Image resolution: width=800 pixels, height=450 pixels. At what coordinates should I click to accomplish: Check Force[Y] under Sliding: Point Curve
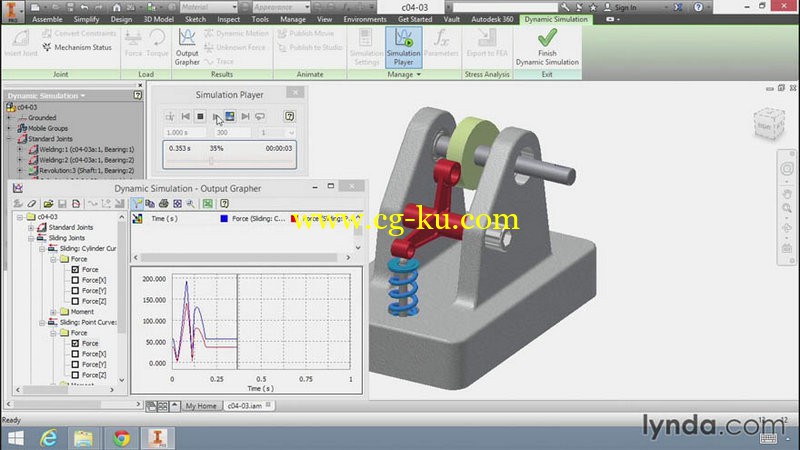(x=75, y=364)
